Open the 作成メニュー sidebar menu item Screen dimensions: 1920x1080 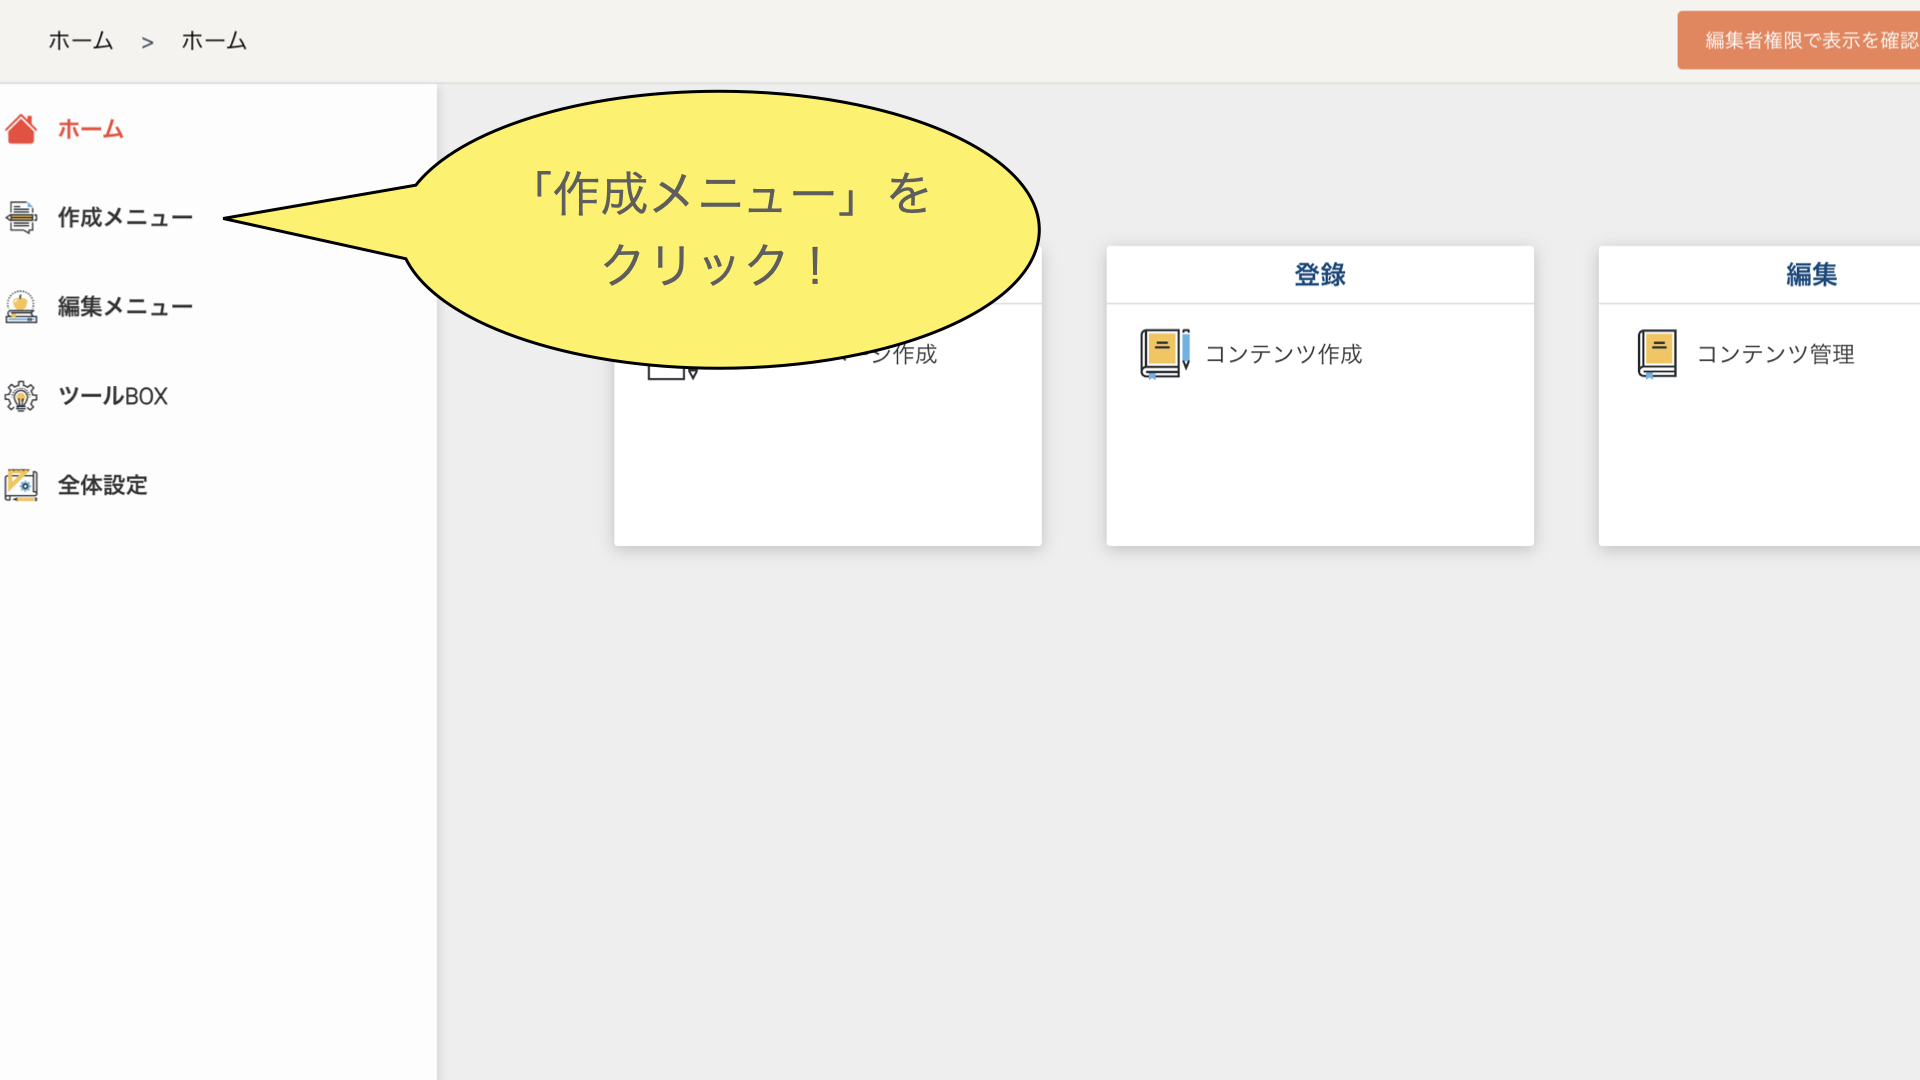[x=125, y=217]
